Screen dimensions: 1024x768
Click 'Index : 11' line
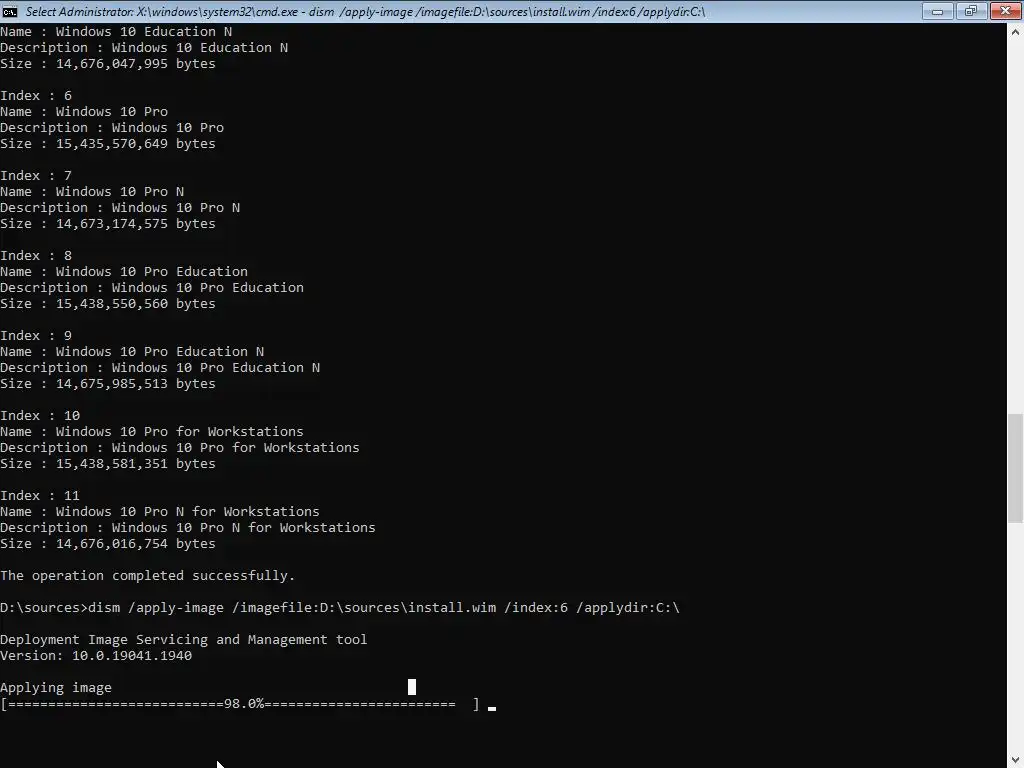click(40, 496)
